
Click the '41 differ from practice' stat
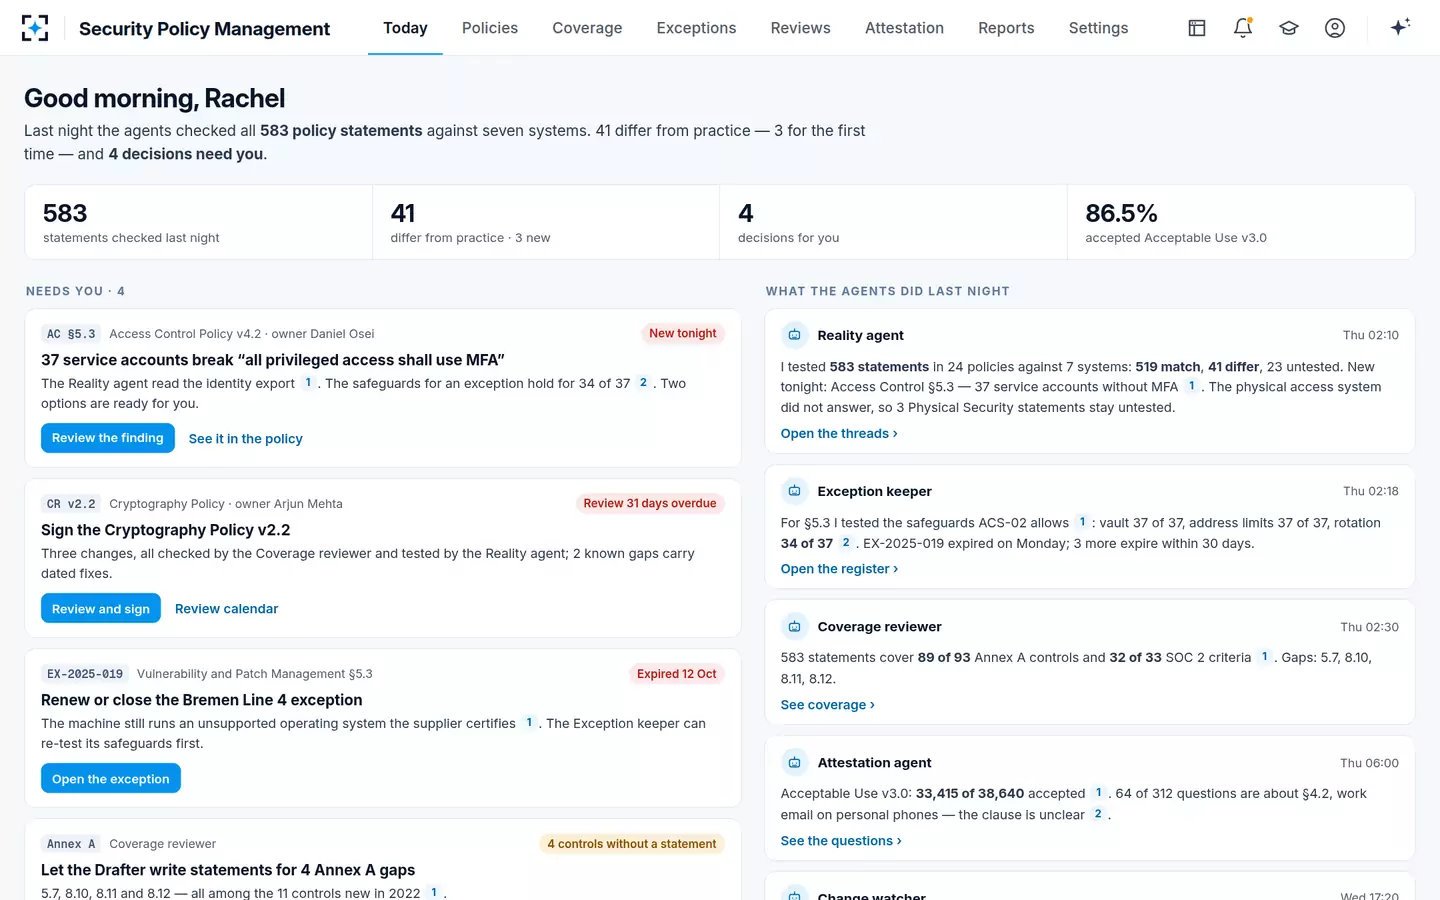tap(546, 222)
